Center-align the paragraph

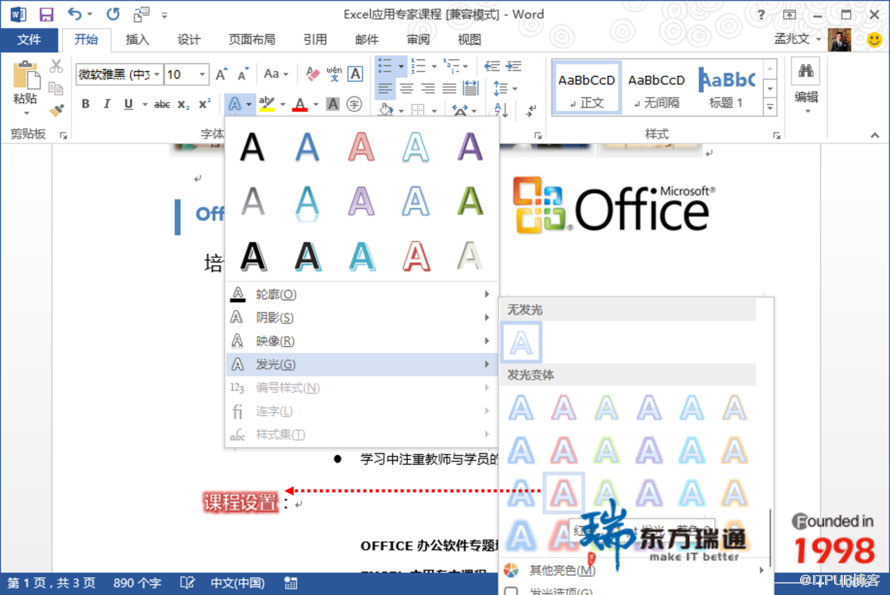pyautogui.click(x=406, y=89)
